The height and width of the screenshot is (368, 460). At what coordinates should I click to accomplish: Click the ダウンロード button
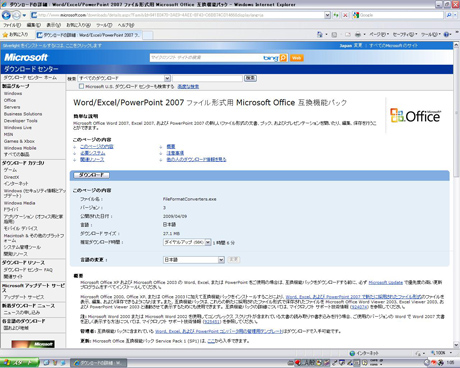point(91,175)
